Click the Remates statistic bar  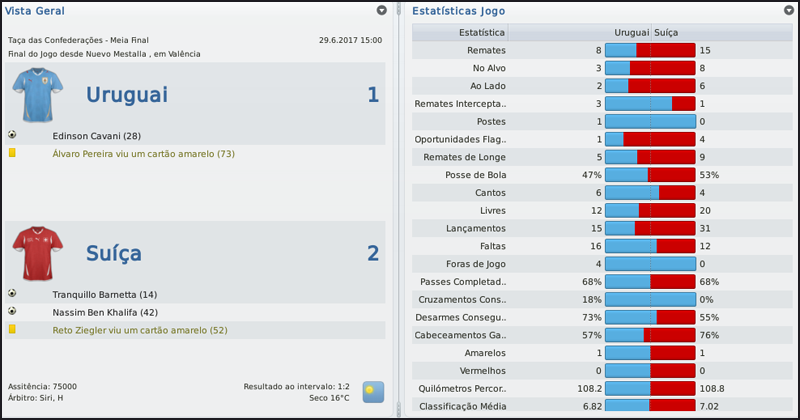pos(650,50)
